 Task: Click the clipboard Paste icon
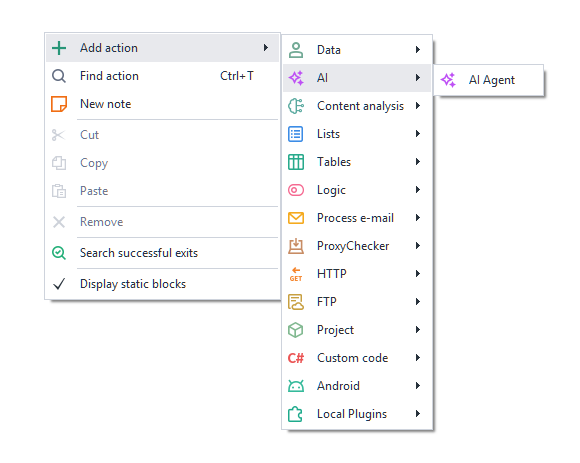pyautogui.click(x=59, y=191)
